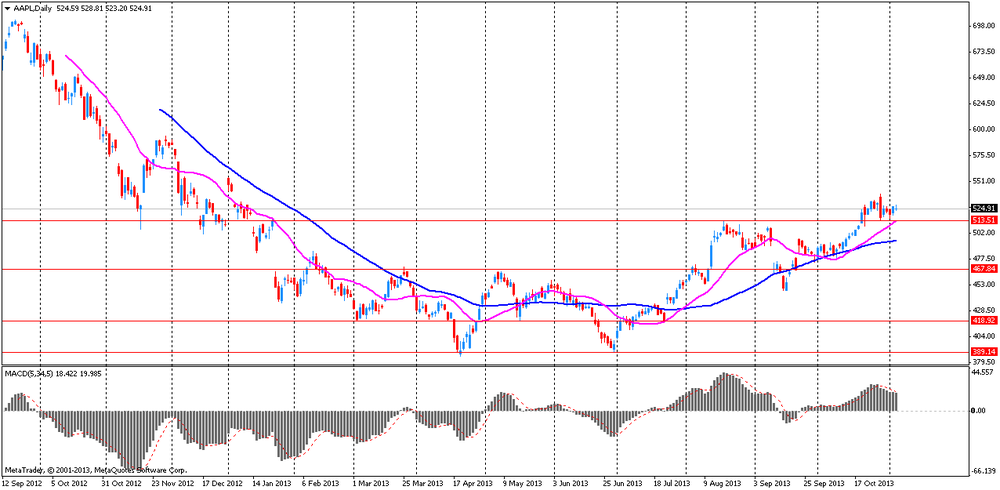The height and width of the screenshot is (490, 1000).
Task: Click the 9 May 2013 date label
Action: (523, 484)
